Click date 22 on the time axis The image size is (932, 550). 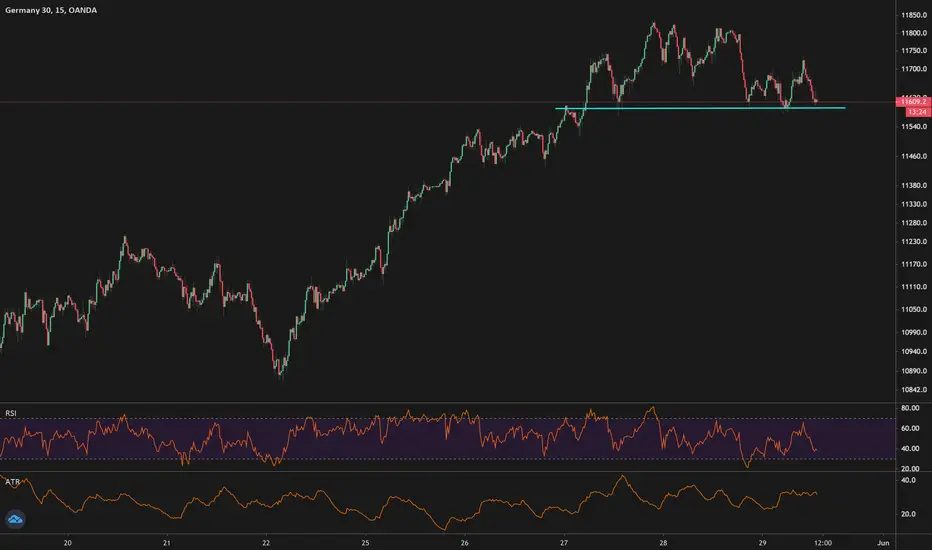point(266,543)
